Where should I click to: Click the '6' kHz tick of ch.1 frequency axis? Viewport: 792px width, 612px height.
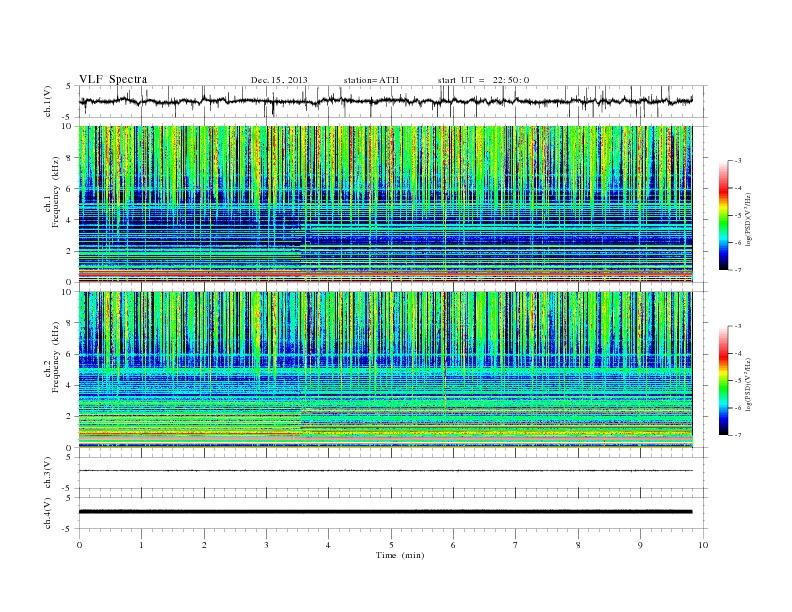pyautogui.click(x=69, y=189)
